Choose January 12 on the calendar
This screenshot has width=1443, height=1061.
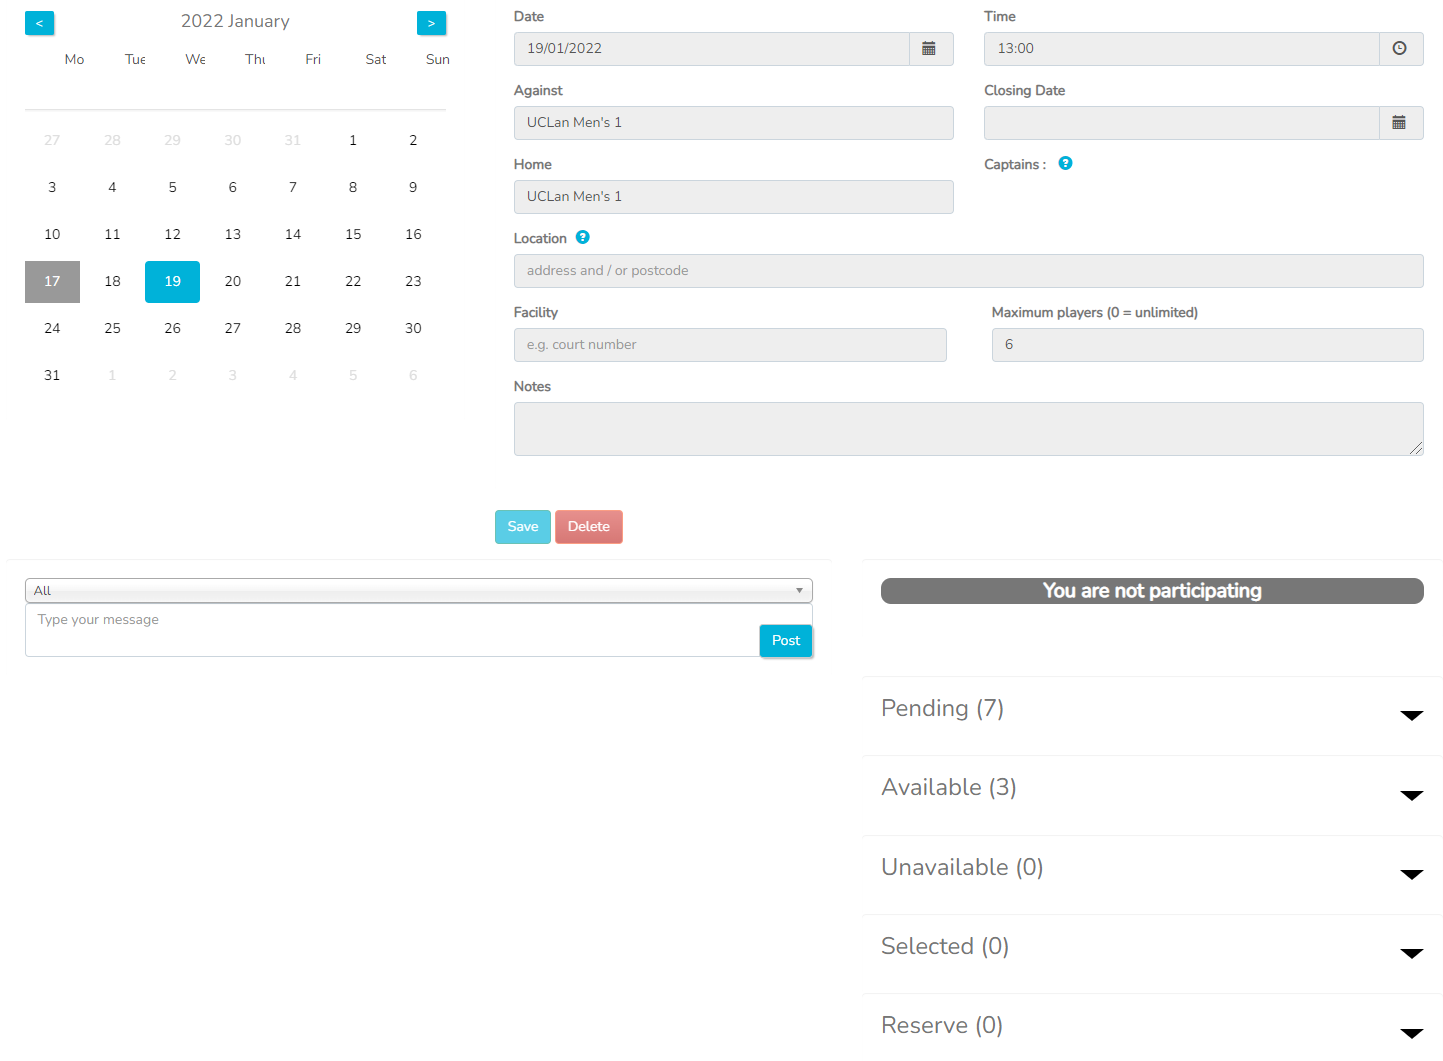(172, 235)
